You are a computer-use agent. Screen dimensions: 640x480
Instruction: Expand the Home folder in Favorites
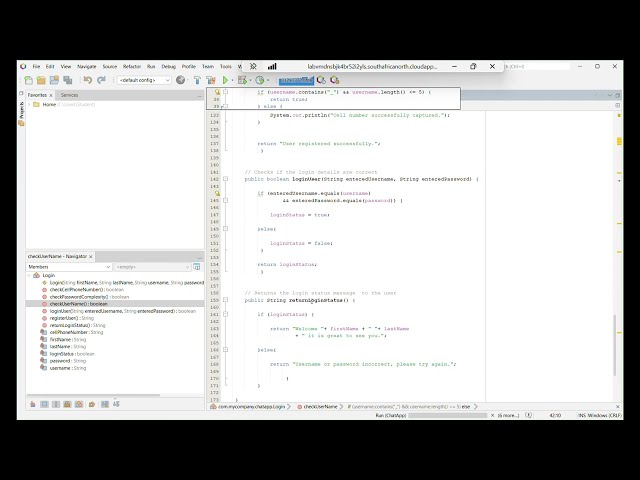(x=29, y=104)
